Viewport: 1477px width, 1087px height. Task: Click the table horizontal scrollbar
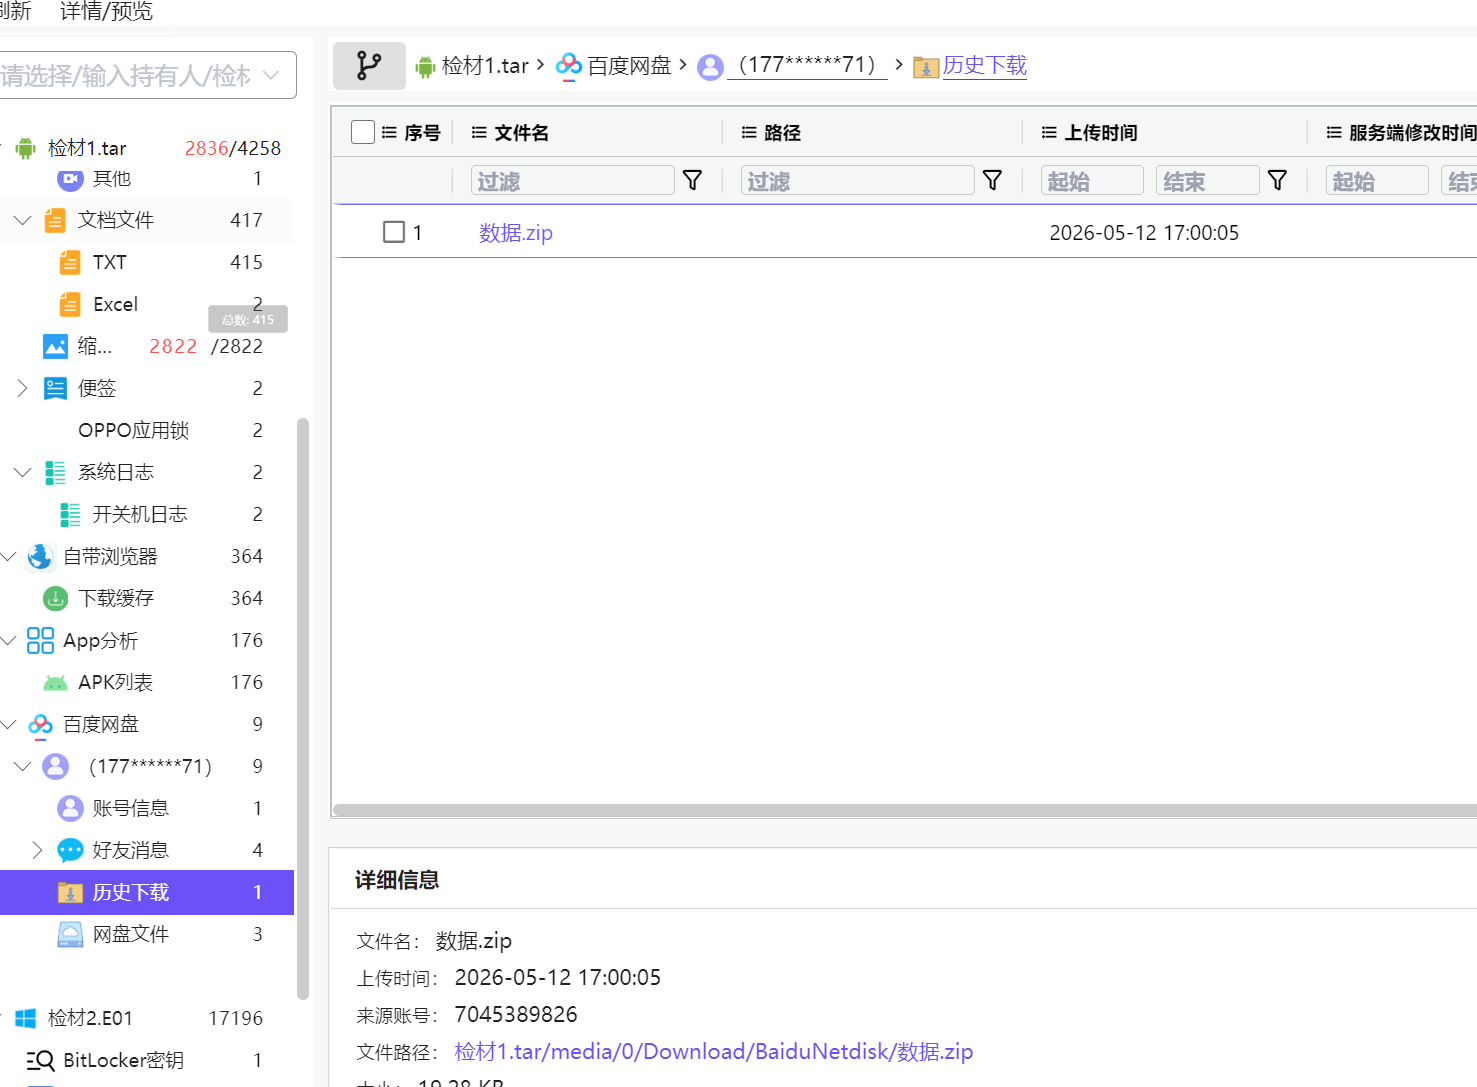[904, 810]
